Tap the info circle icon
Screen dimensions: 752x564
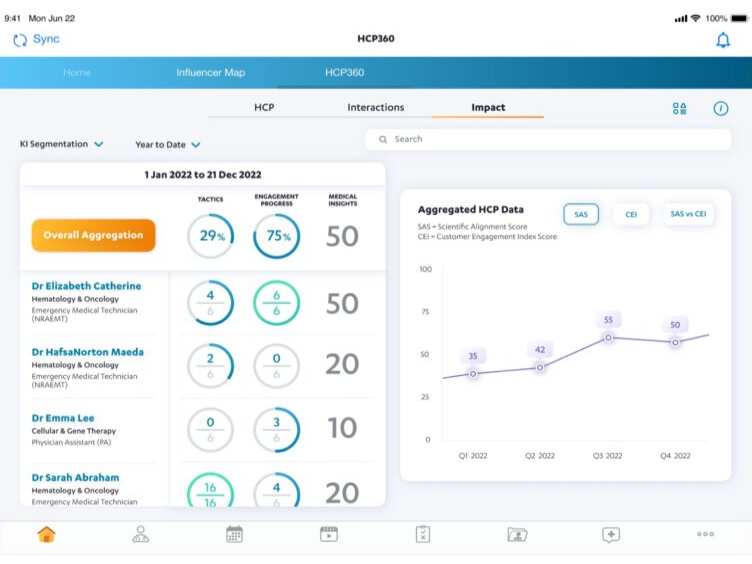click(x=720, y=108)
